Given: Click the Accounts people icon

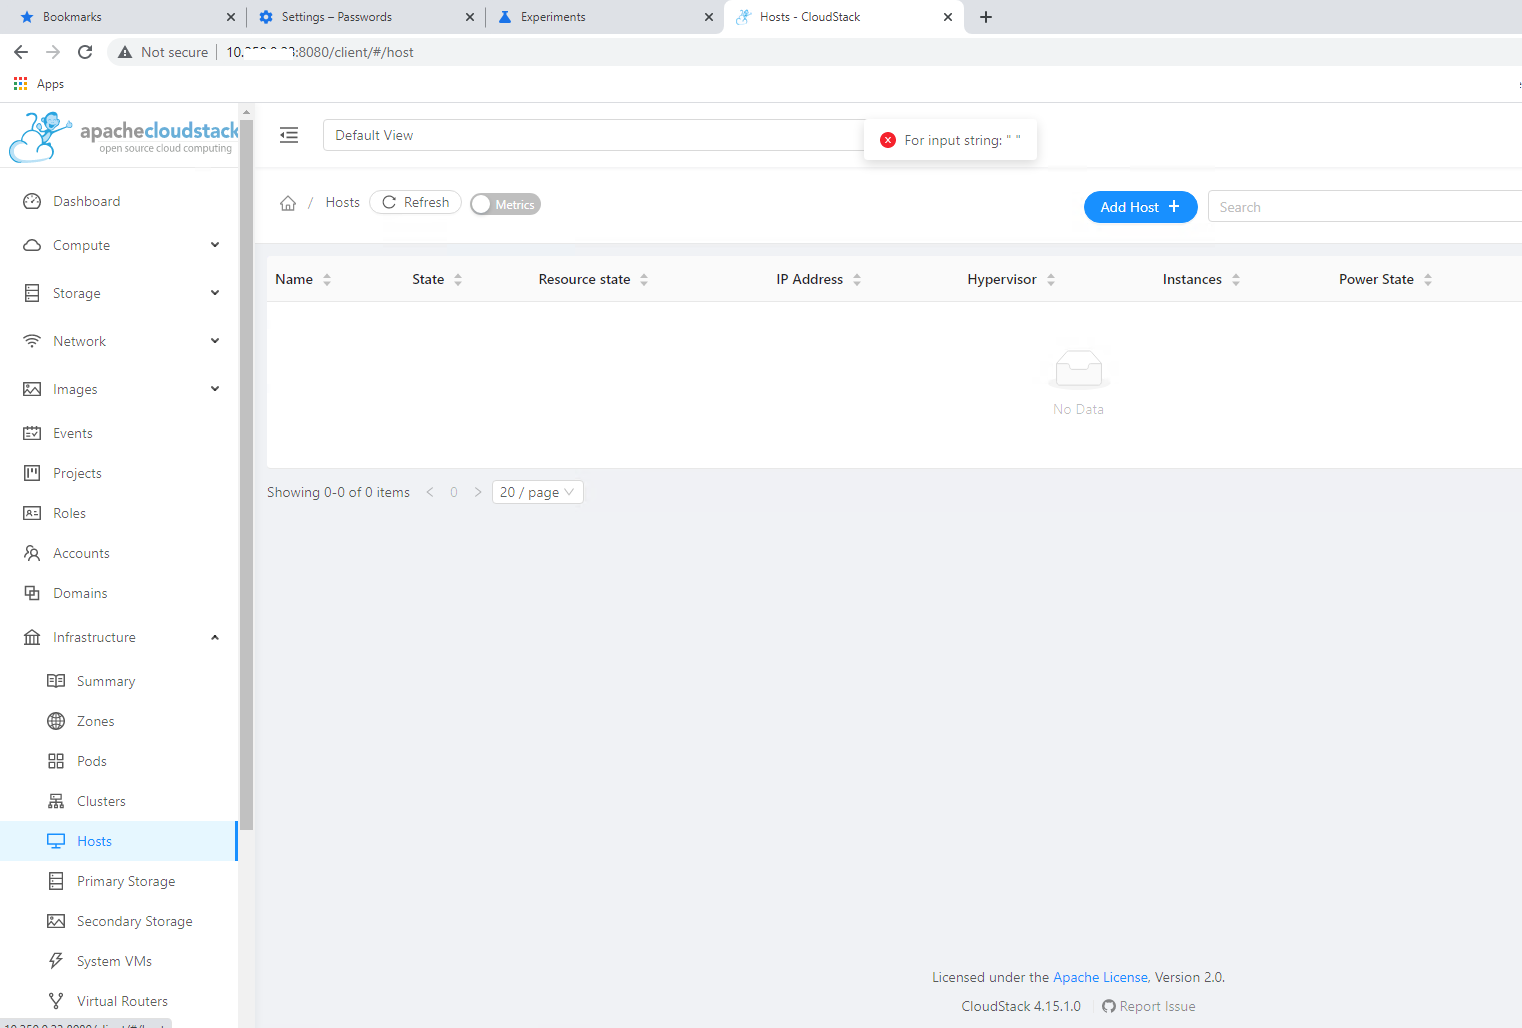Looking at the screenshot, I should (32, 553).
